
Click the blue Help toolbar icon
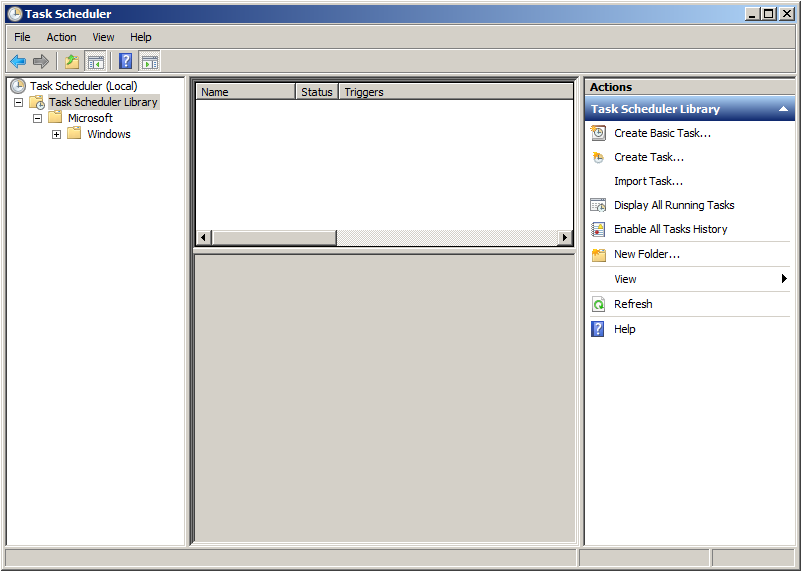point(125,61)
